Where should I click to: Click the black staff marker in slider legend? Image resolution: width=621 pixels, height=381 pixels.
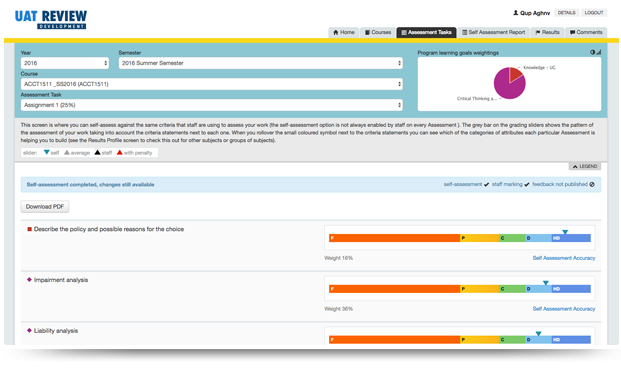pos(97,152)
